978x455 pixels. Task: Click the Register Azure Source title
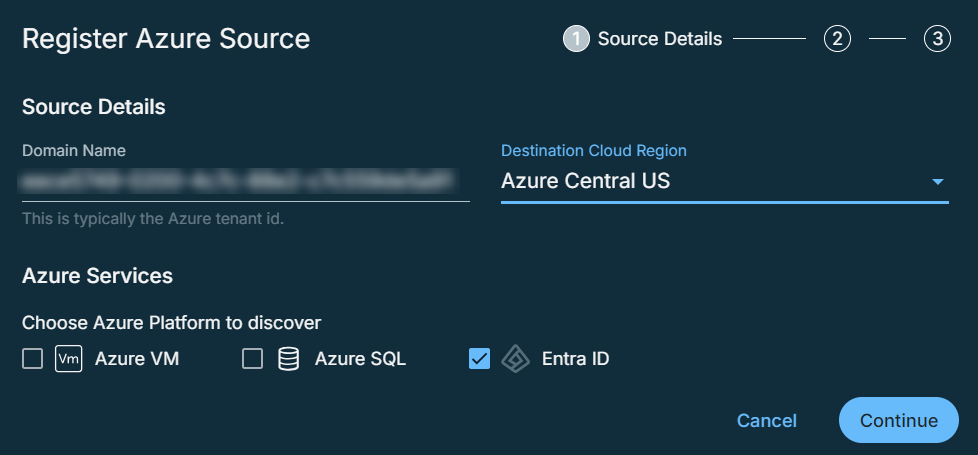[166, 39]
